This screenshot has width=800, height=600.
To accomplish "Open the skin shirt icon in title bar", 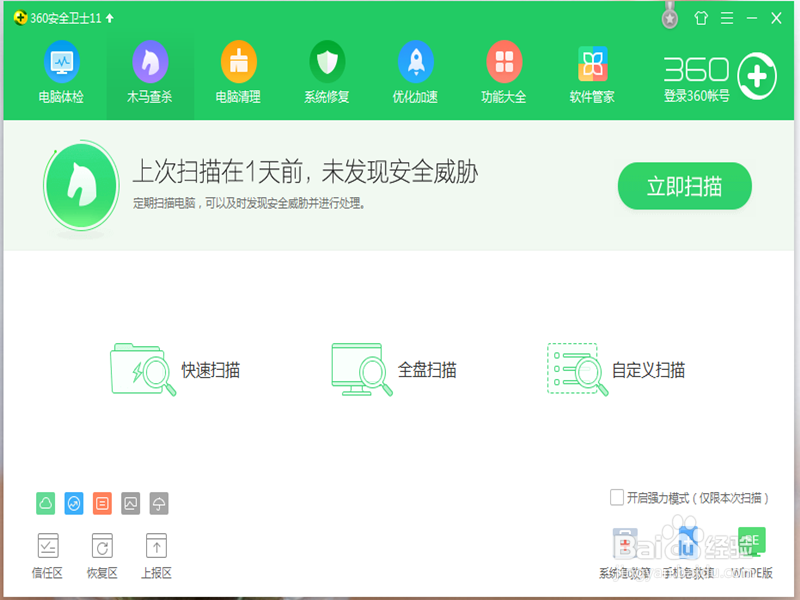I will [701, 18].
